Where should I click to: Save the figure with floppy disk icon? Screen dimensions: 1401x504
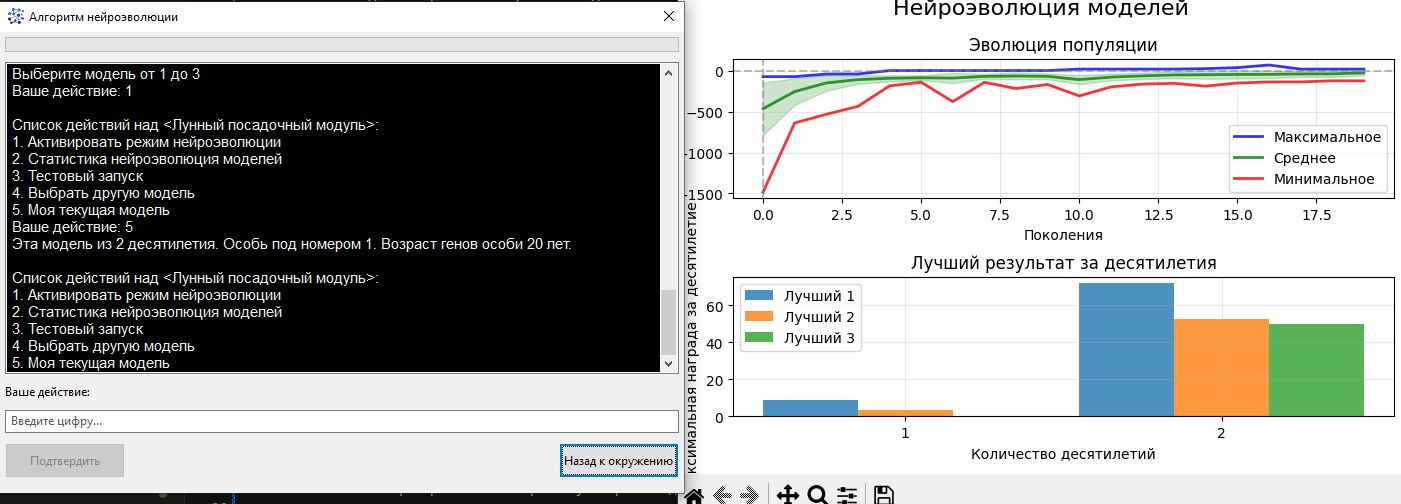[883, 494]
